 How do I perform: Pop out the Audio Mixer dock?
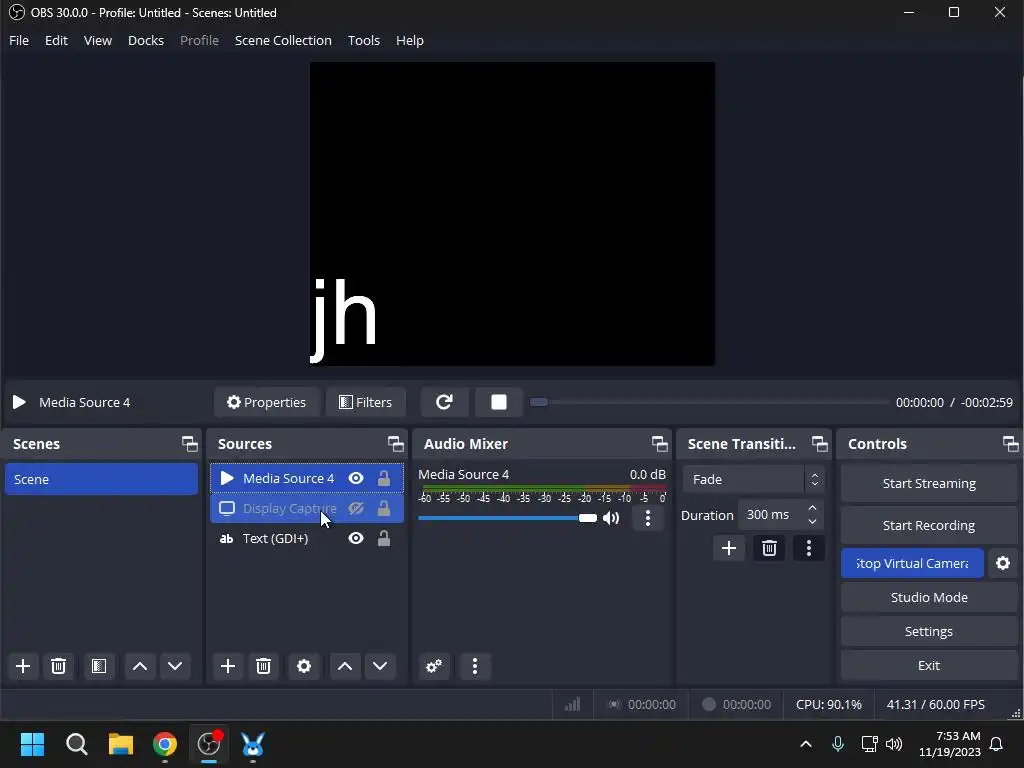click(x=660, y=444)
